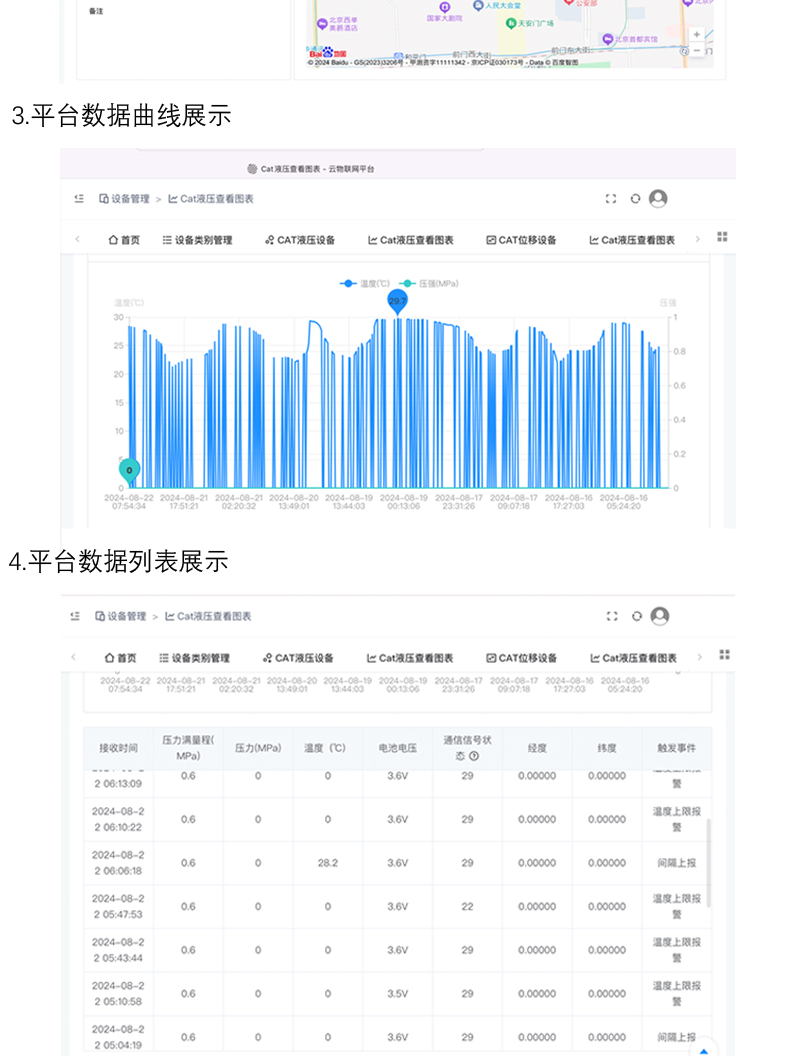
Task: Open user avatar in chart panel header
Action: [658, 199]
